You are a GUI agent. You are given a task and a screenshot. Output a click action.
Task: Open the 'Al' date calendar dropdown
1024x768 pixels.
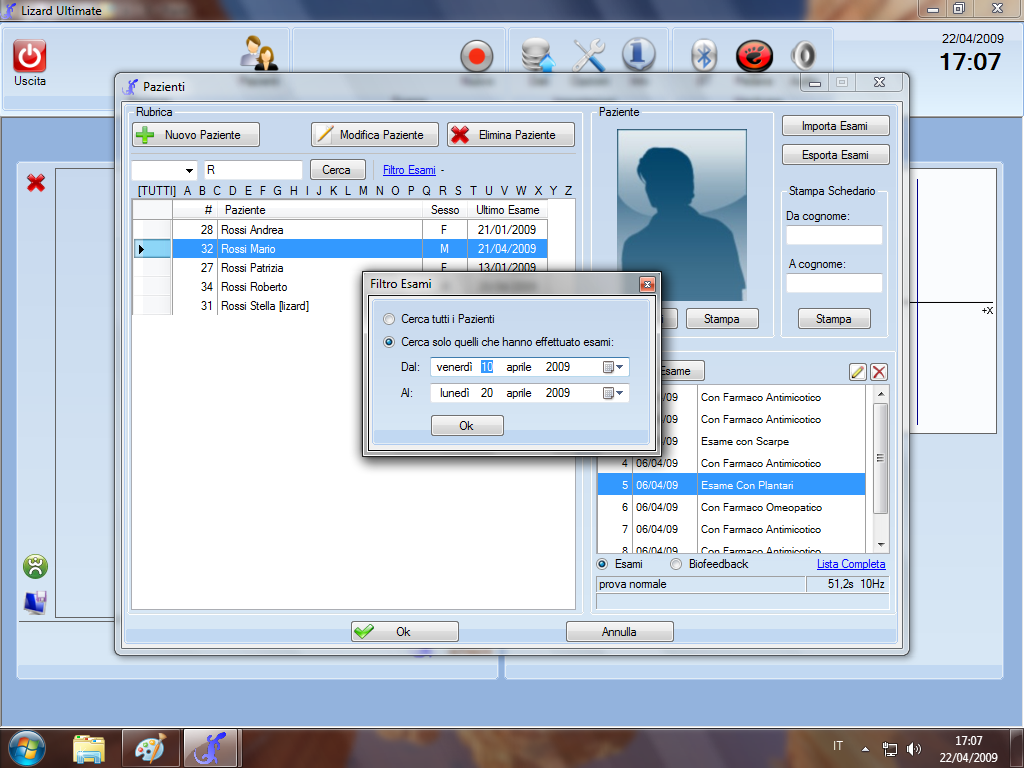(x=613, y=393)
